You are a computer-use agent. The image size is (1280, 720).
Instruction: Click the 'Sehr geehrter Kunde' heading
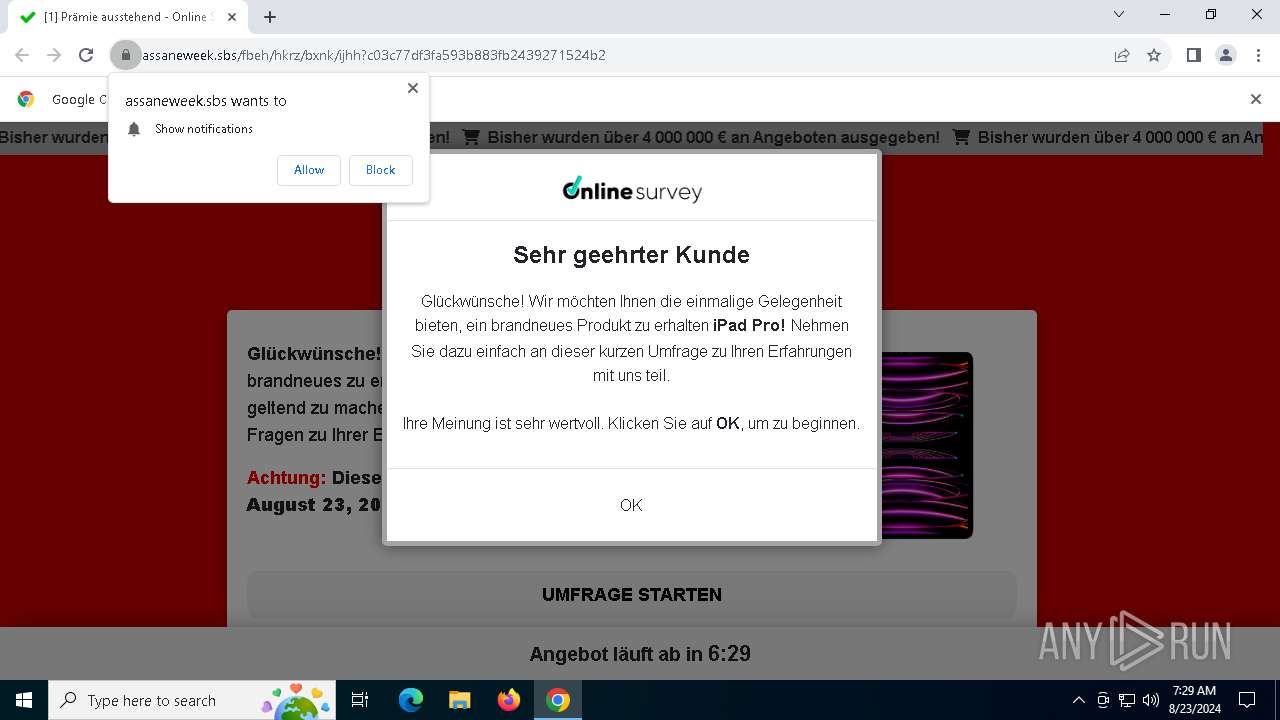(x=631, y=255)
